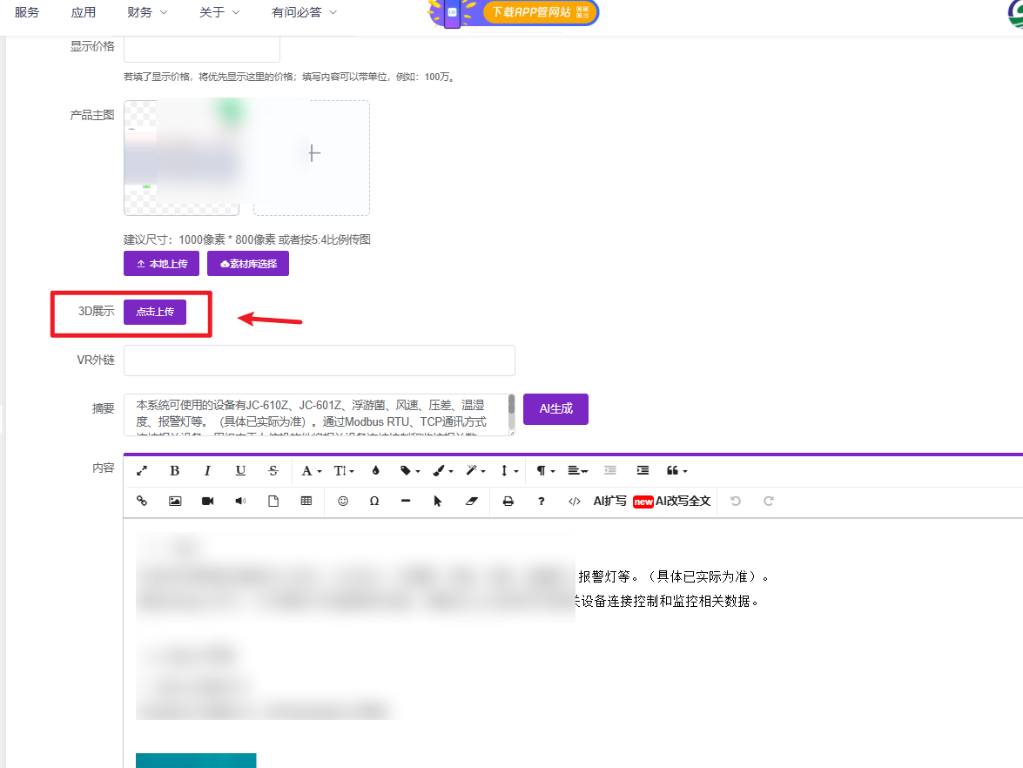The image size is (1023, 768).
Task: Open 关于 menu
Action: pos(219,12)
